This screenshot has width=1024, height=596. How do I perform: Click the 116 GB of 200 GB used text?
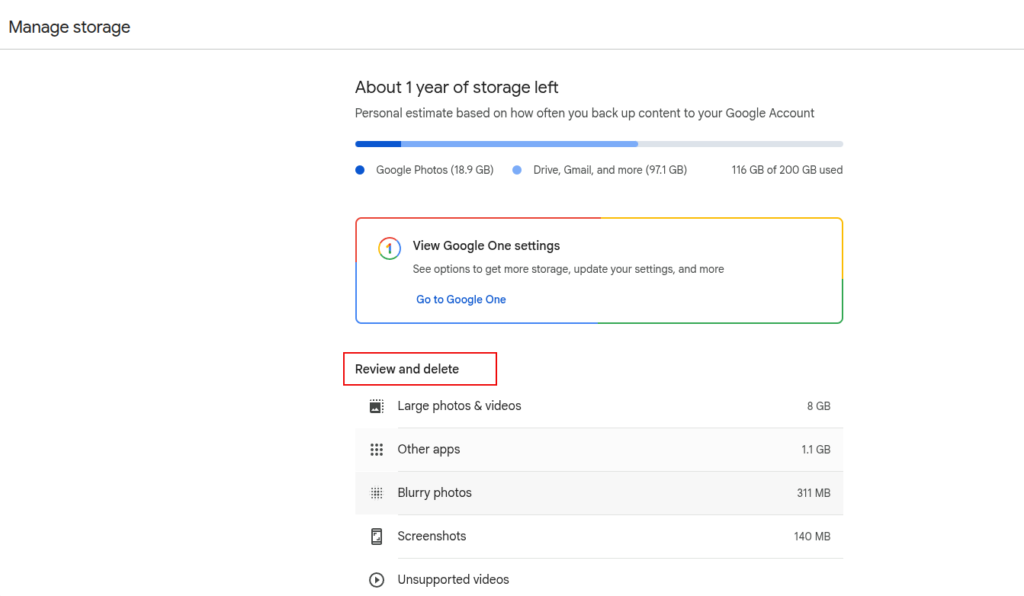point(787,170)
